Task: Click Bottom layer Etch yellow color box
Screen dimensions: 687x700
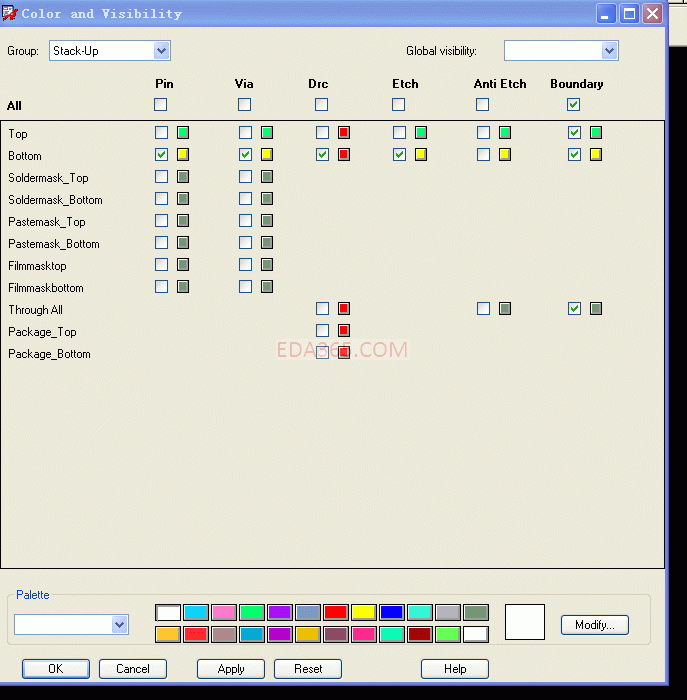Action: [421, 154]
